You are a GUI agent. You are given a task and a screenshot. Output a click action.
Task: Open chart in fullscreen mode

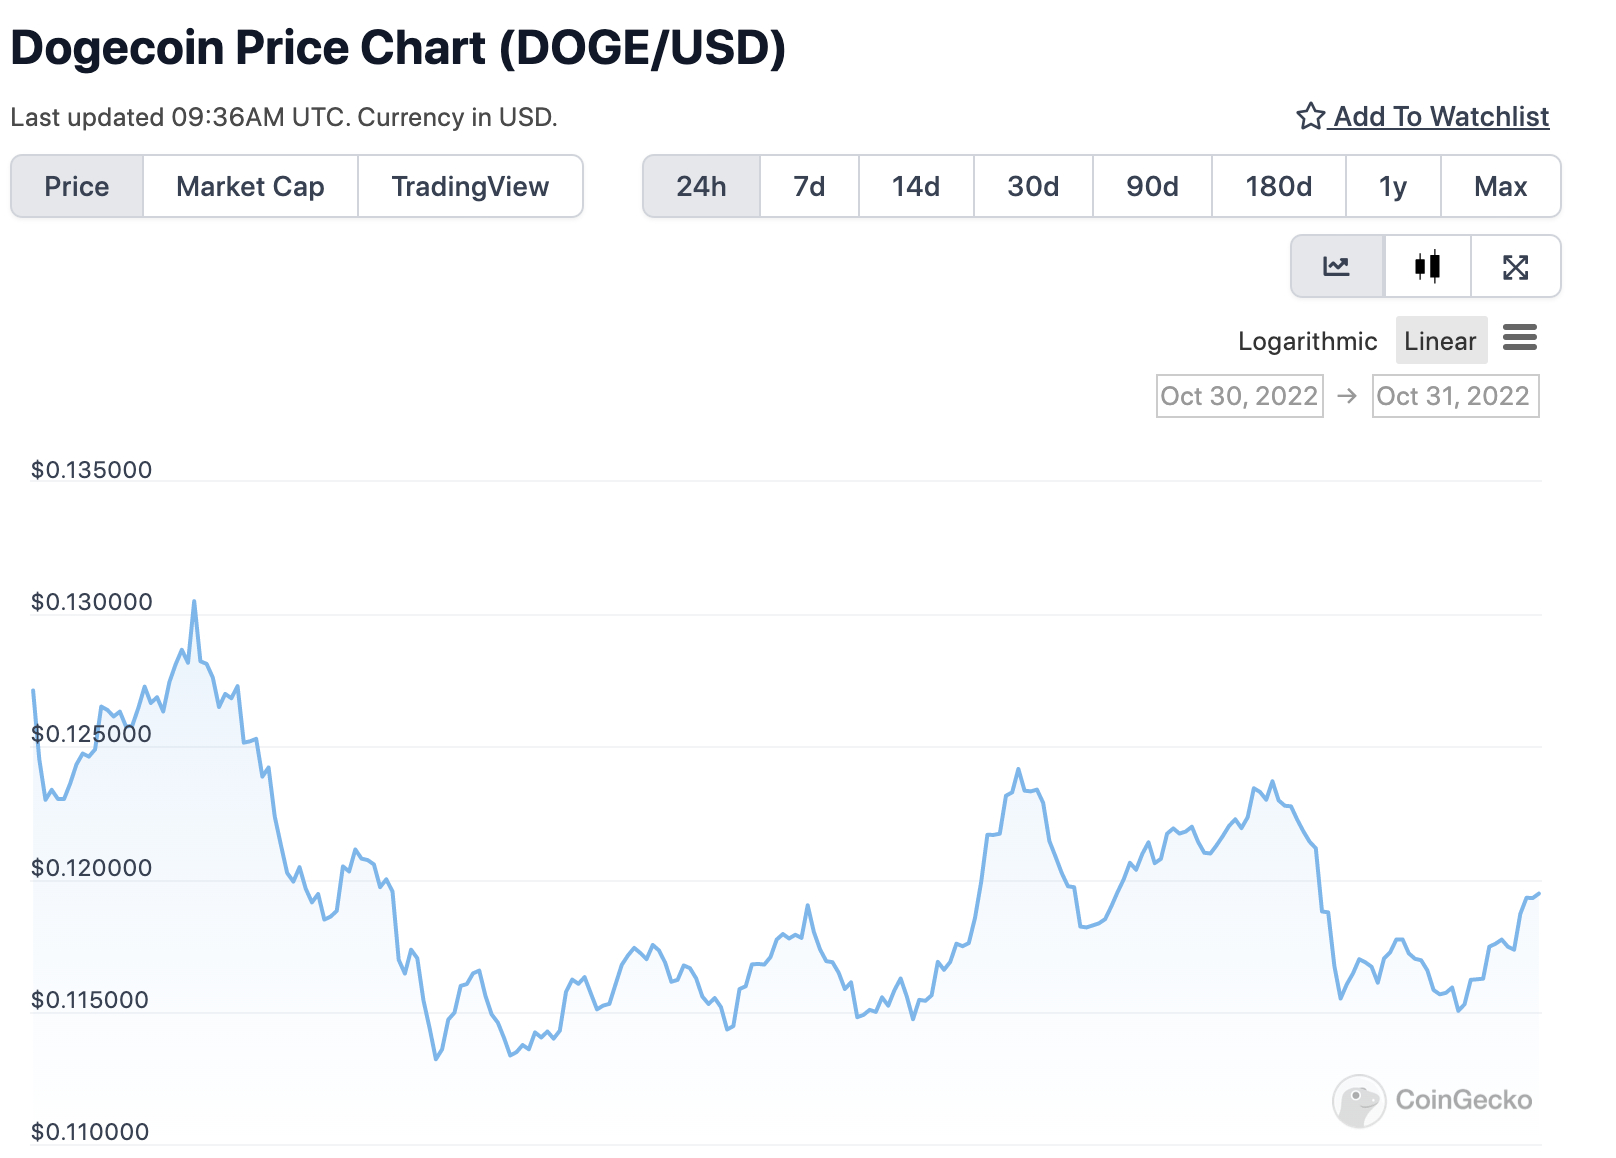1516,266
